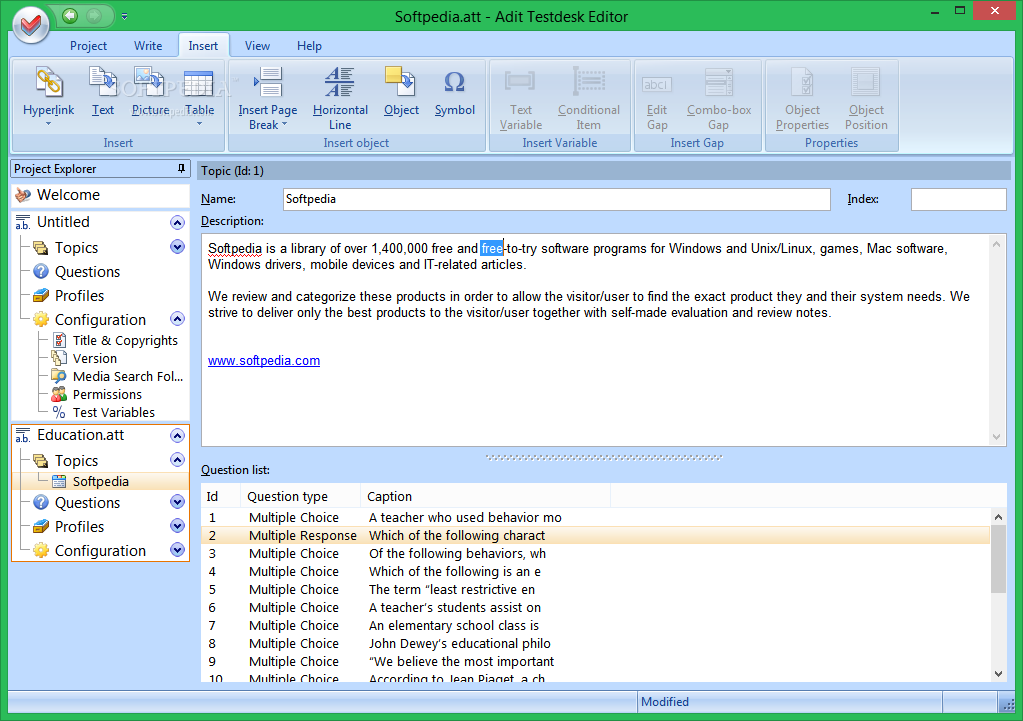This screenshot has width=1023, height=721.
Task: Open the Welcome item in explorer
Action: 100,194
